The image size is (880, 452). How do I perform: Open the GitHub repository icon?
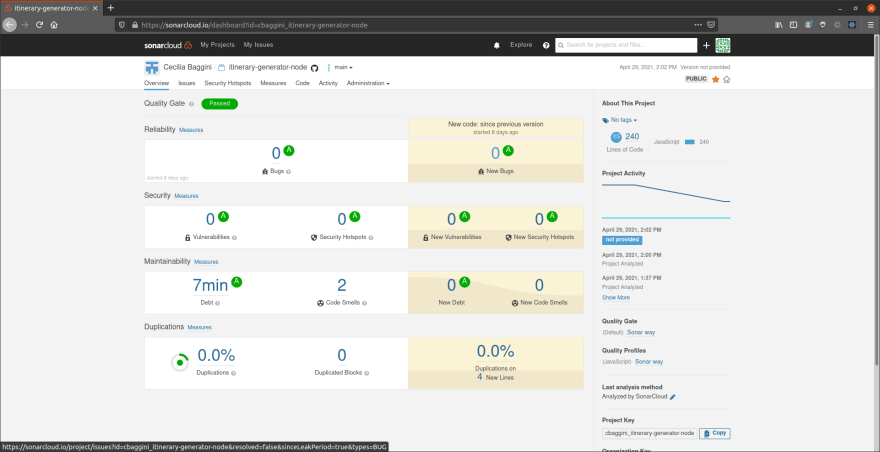[x=314, y=67]
